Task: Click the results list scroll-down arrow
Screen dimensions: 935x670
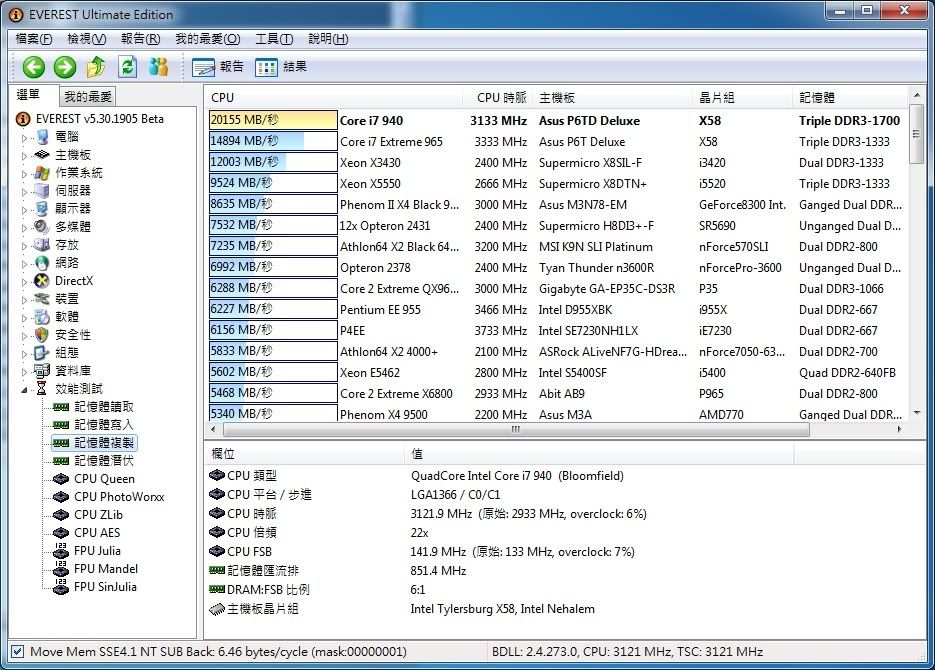Action: pos(917,412)
